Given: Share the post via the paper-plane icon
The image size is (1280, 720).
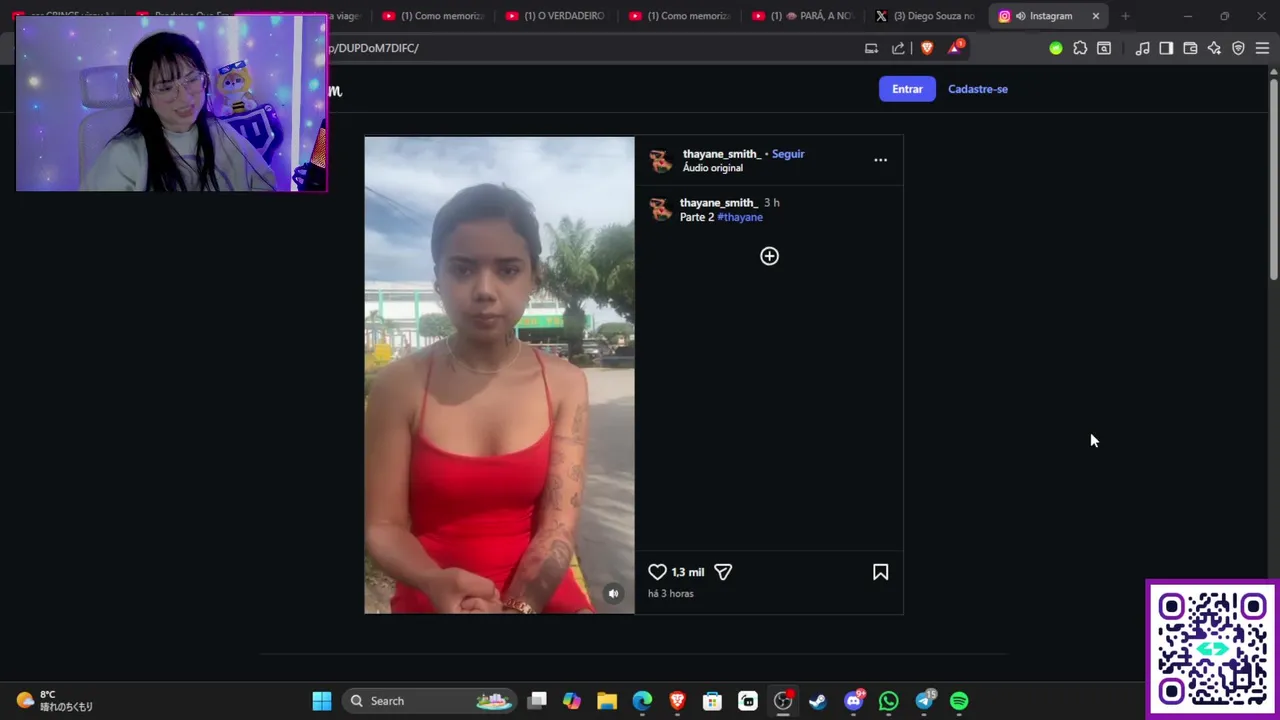Looking at the screenshot, I should 723,572.
